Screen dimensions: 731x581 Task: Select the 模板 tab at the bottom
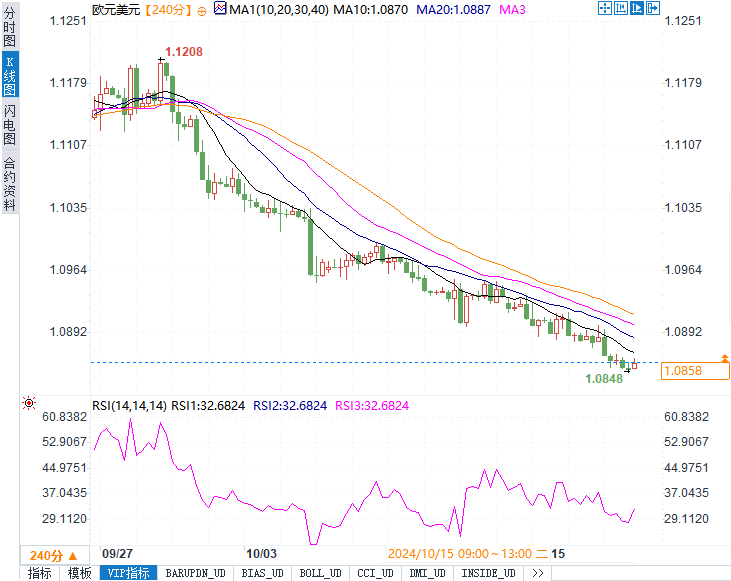tap(78, 573)
